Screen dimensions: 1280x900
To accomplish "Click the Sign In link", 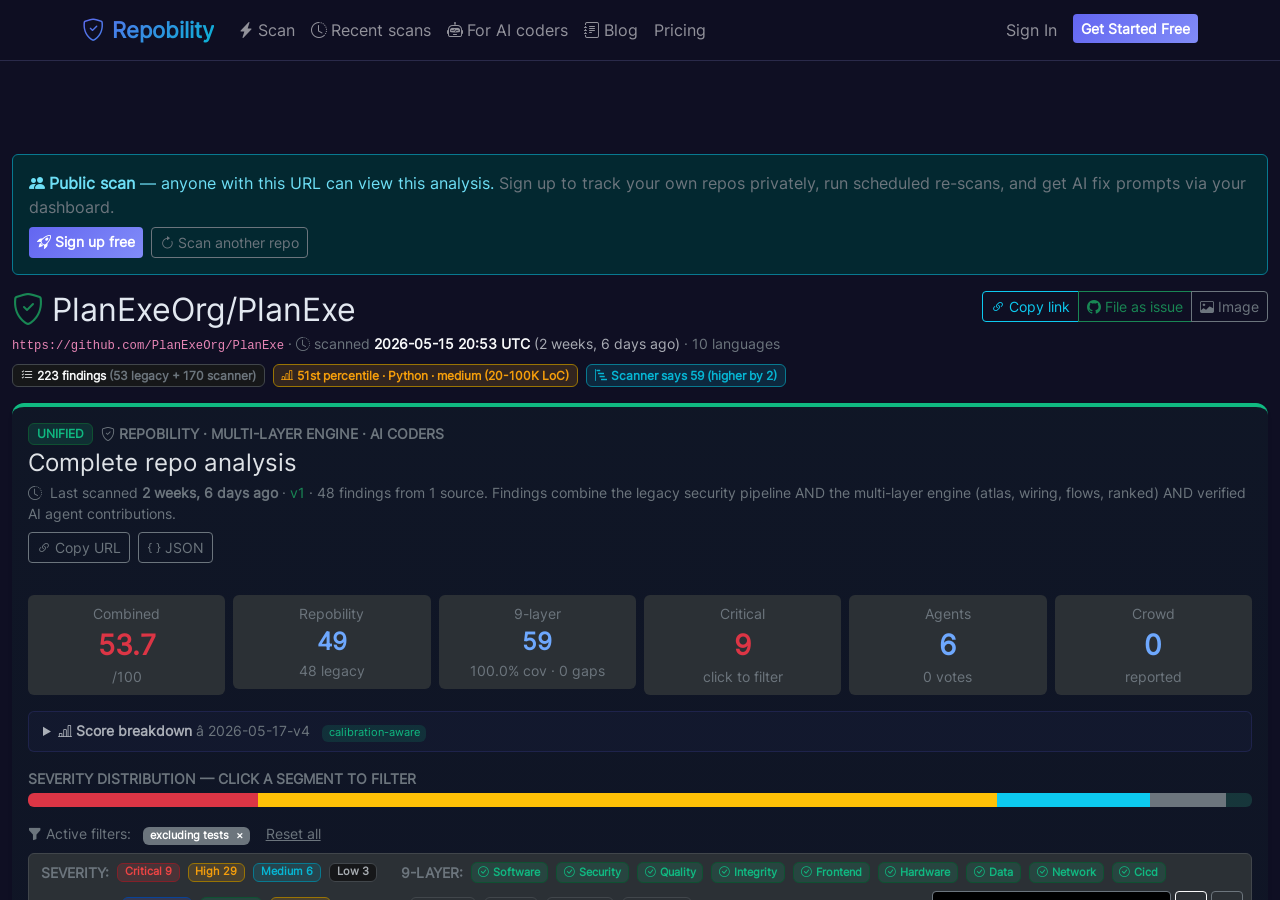I will (1031, 30).
